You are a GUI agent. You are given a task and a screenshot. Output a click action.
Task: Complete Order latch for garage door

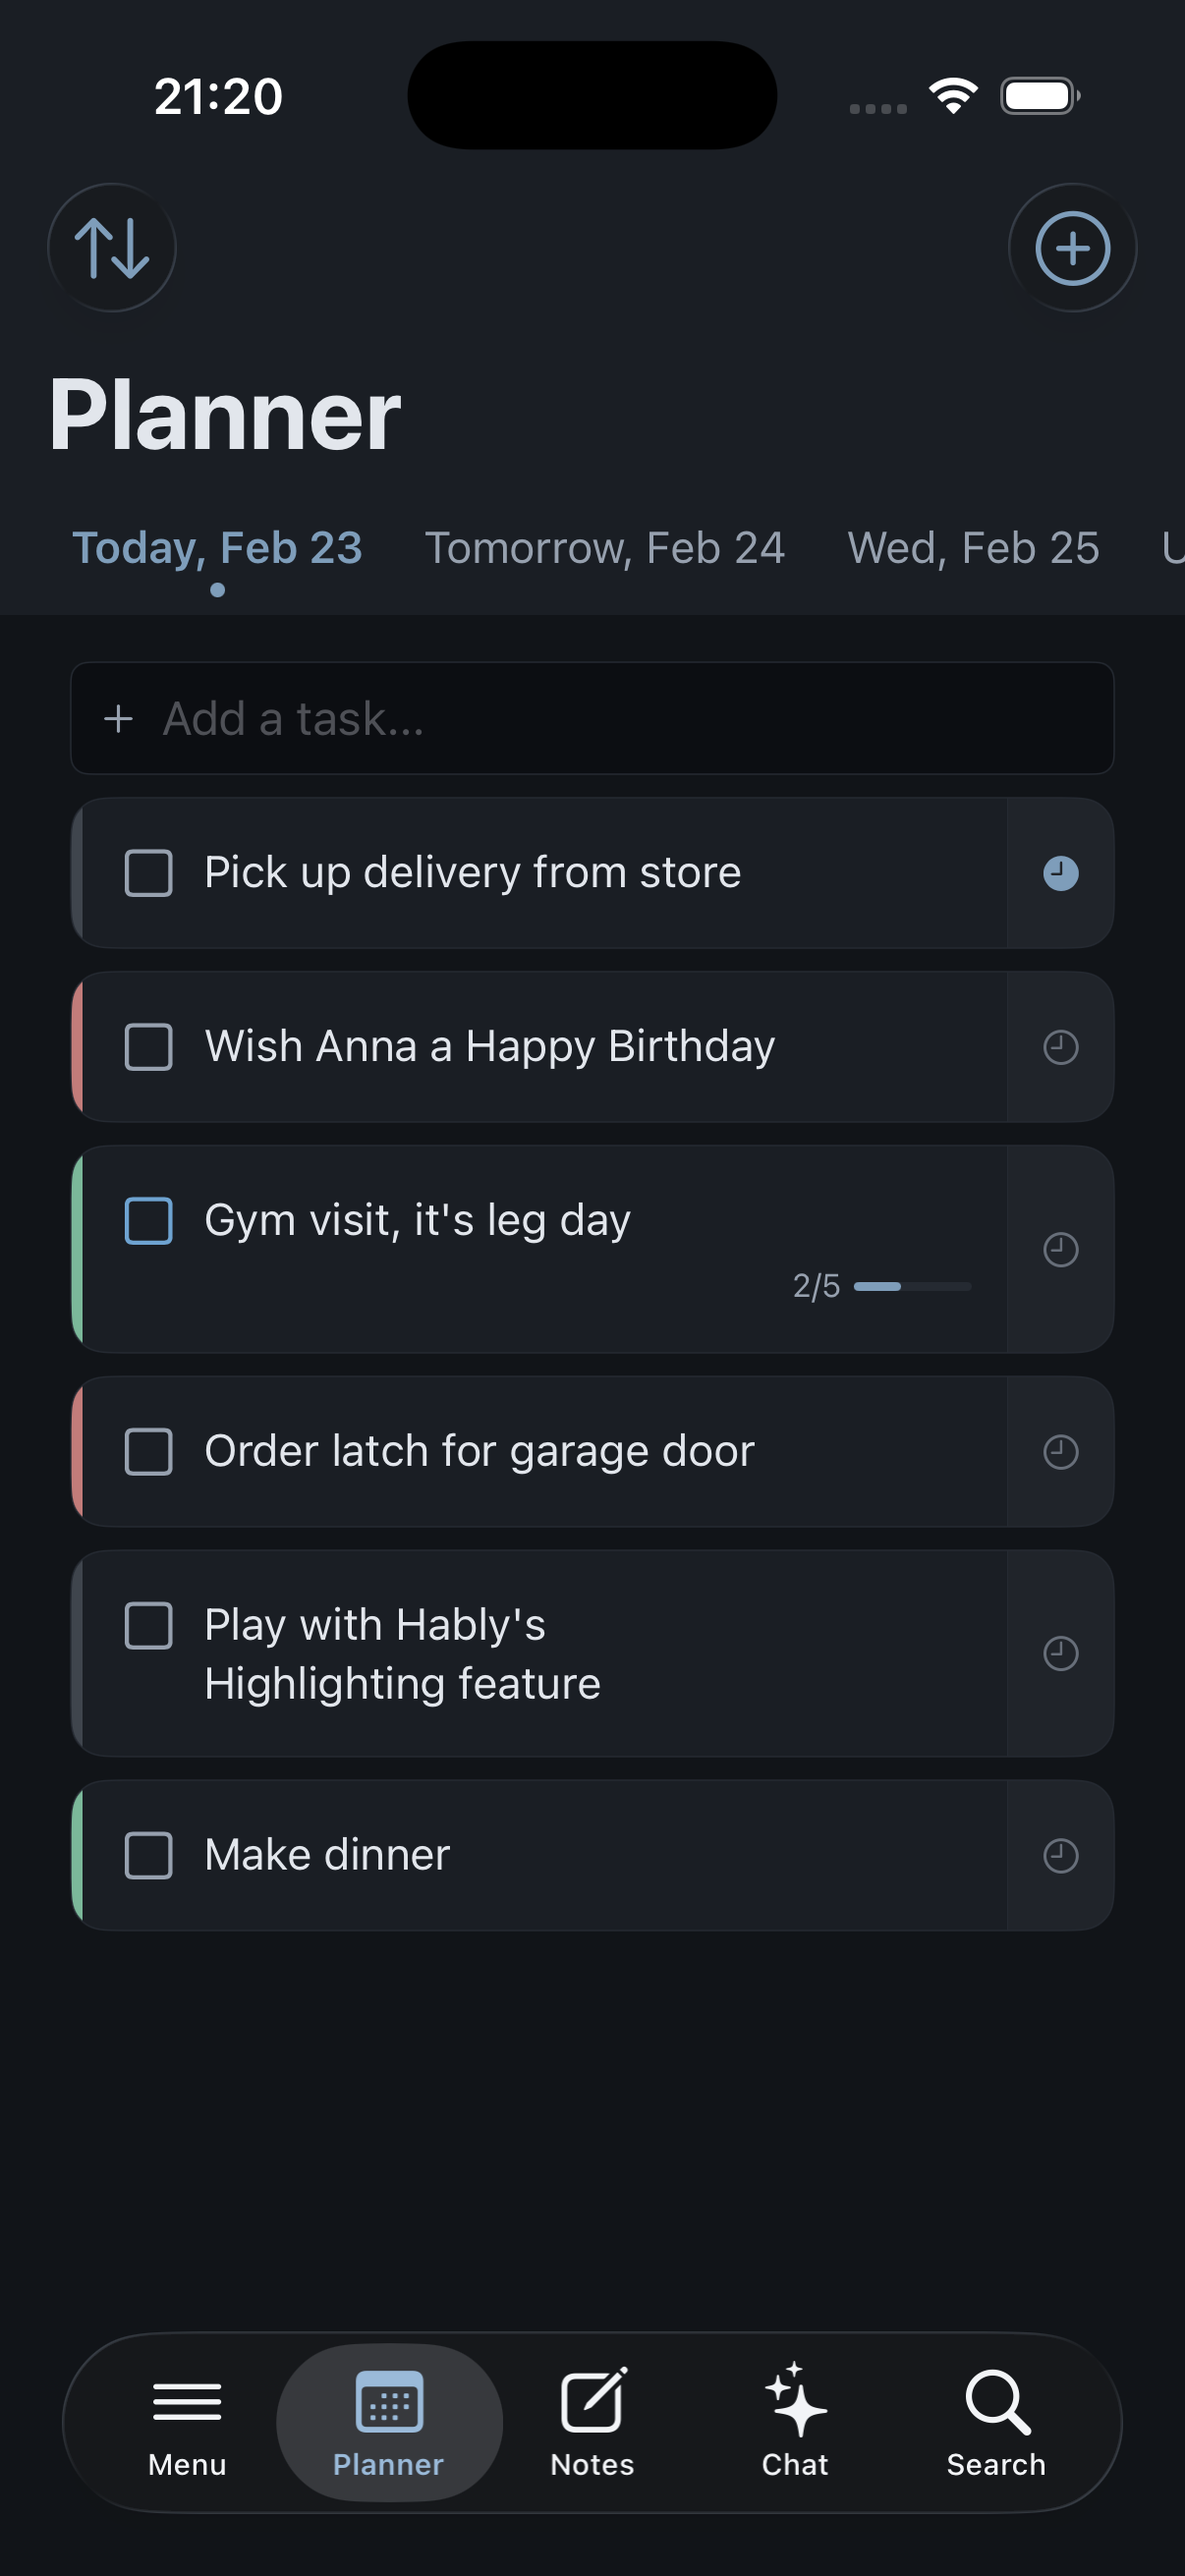[x=149, y=1451]
